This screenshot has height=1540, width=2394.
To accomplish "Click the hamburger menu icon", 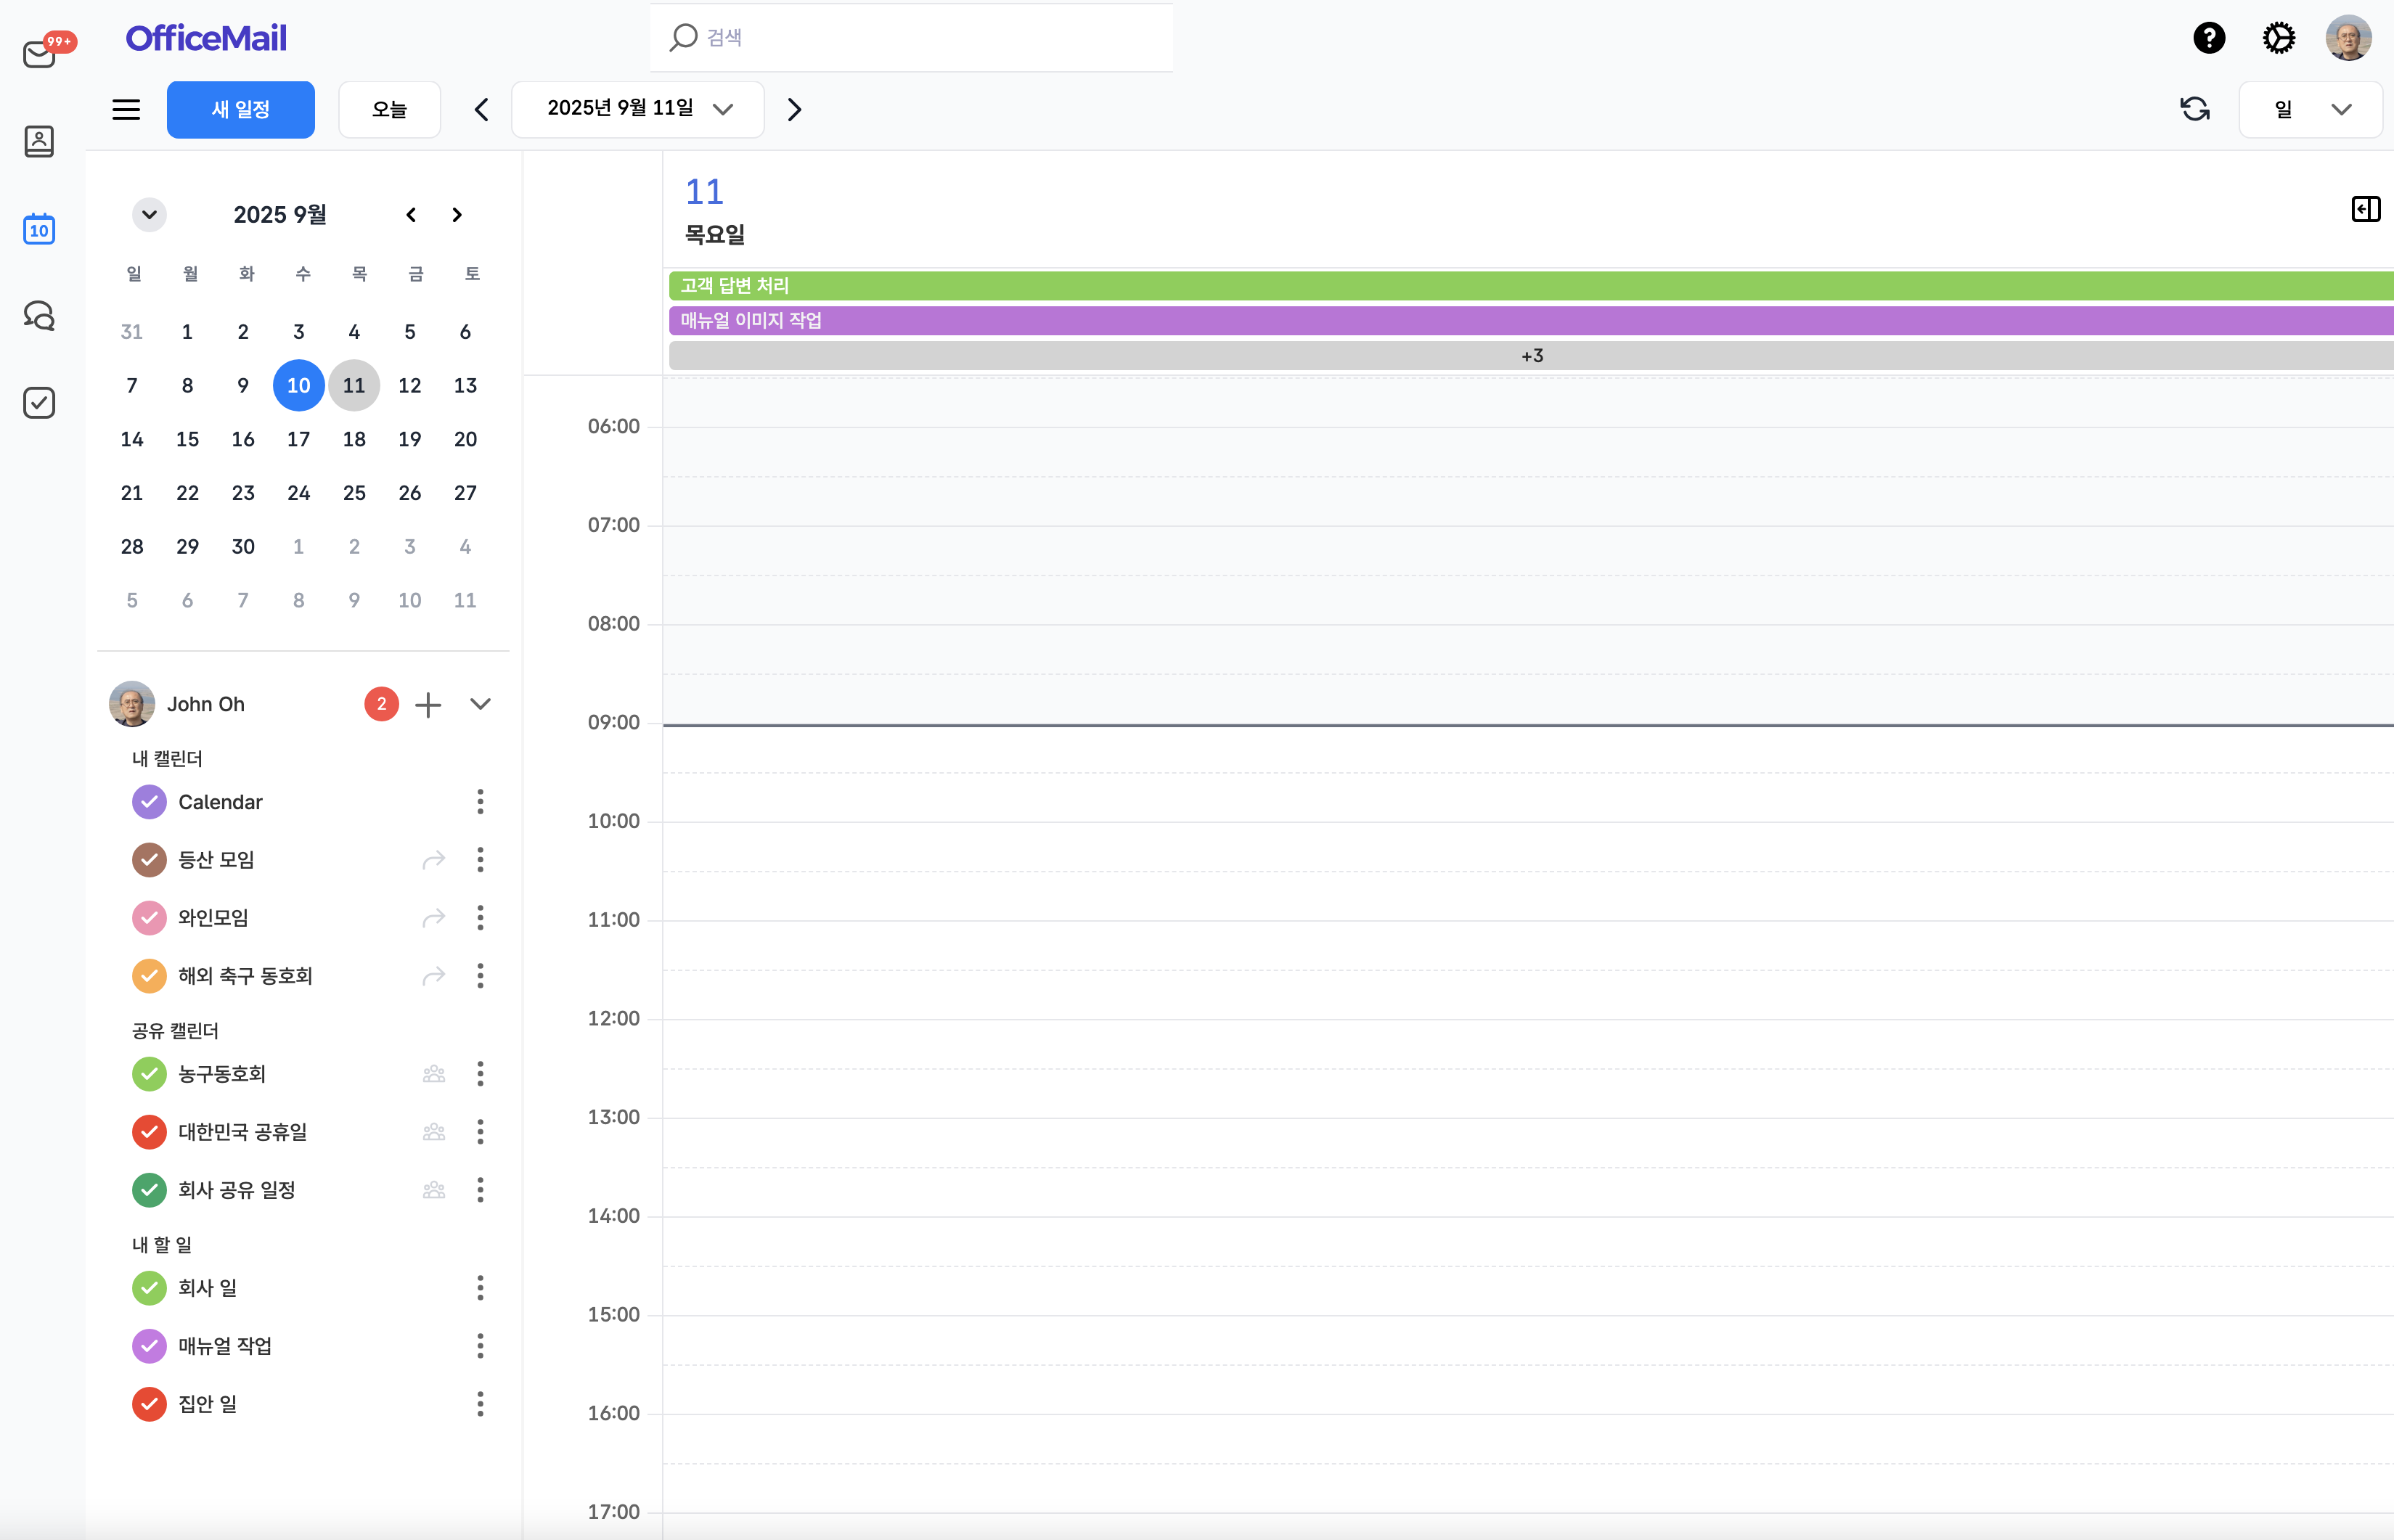I will [126, 109].
